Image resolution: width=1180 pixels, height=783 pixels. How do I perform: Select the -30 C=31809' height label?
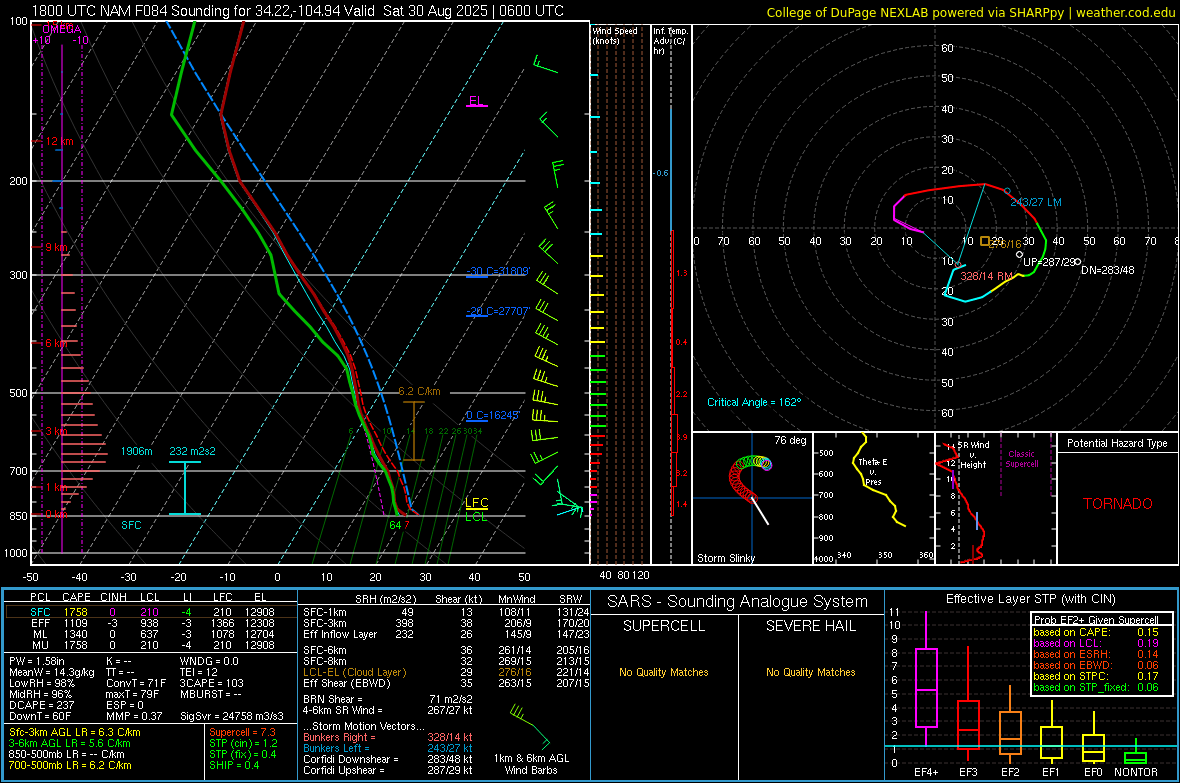pyautogui.click(x=497, y=271)
